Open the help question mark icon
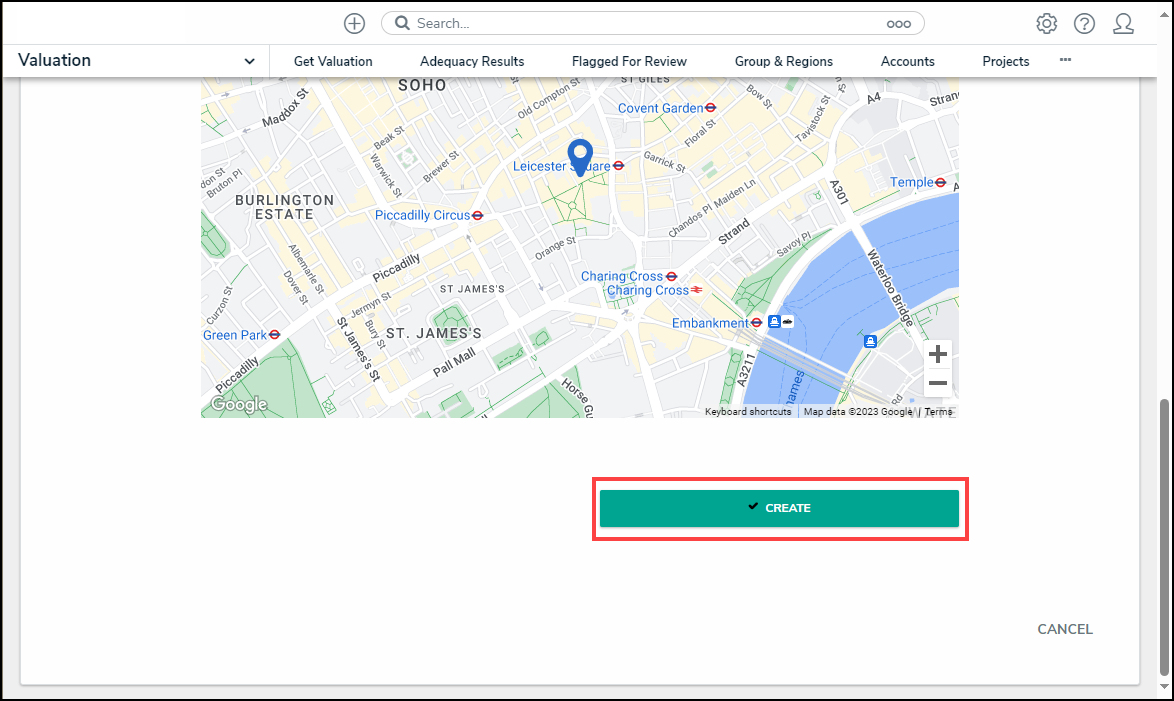The width and height of the screenshot is (1174, 701). click(x=1084, y=23)
